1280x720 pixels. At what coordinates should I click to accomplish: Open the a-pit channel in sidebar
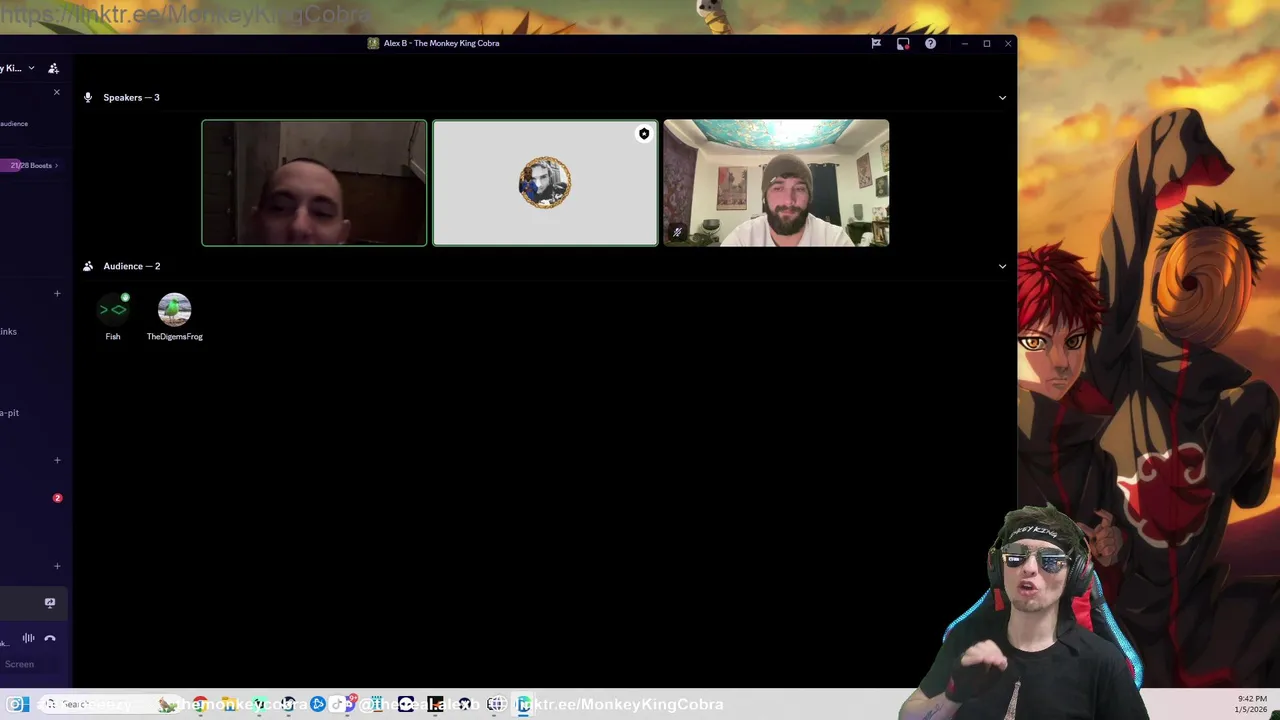(x=10, y=413)
